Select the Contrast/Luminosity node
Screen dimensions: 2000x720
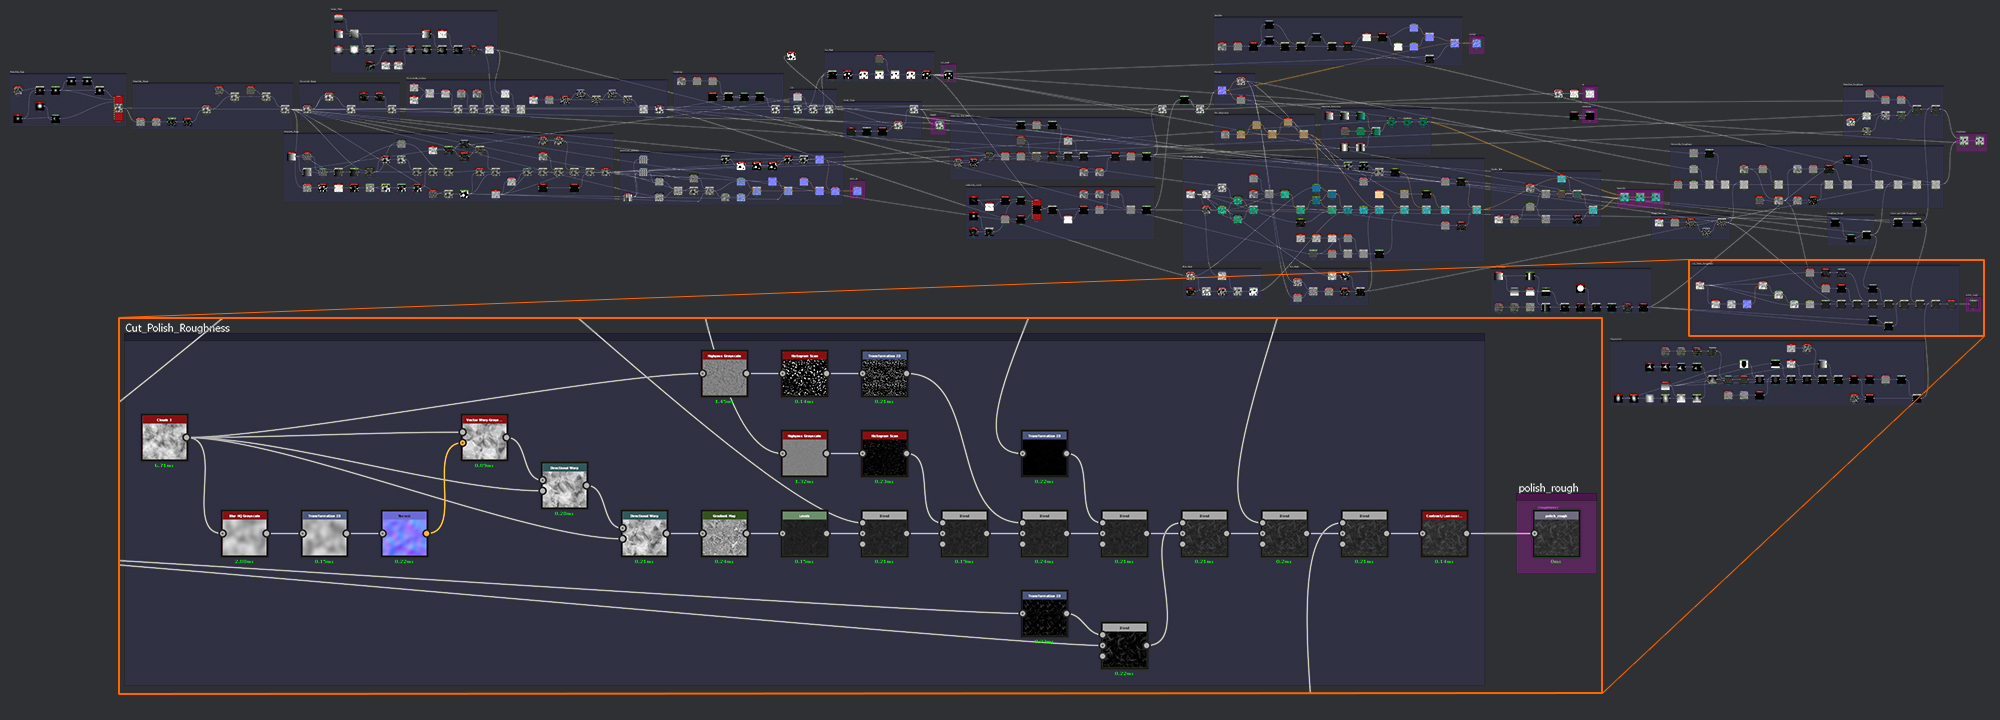(x=1445, y=534)
